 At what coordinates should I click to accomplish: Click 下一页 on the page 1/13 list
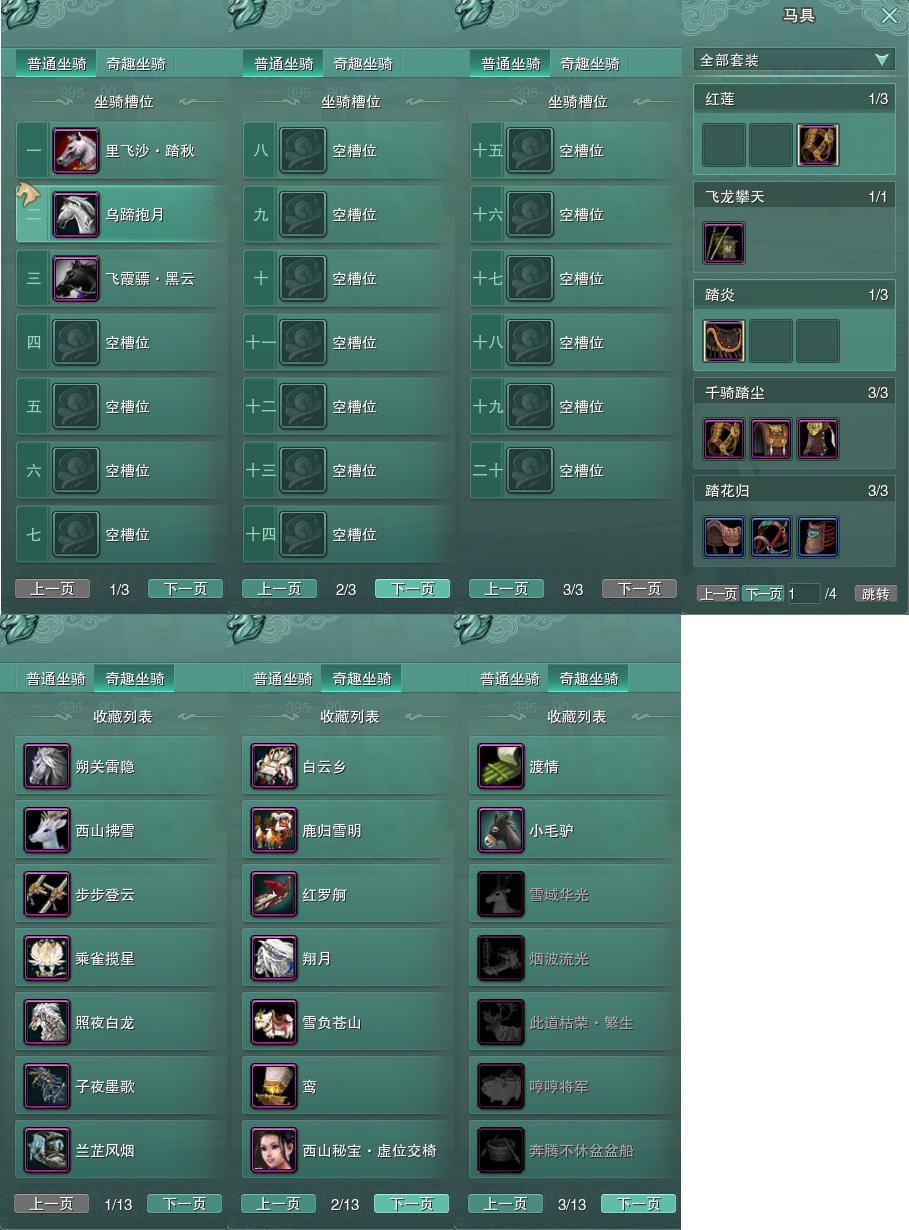pyautogui.click(x=184, y=1204)
